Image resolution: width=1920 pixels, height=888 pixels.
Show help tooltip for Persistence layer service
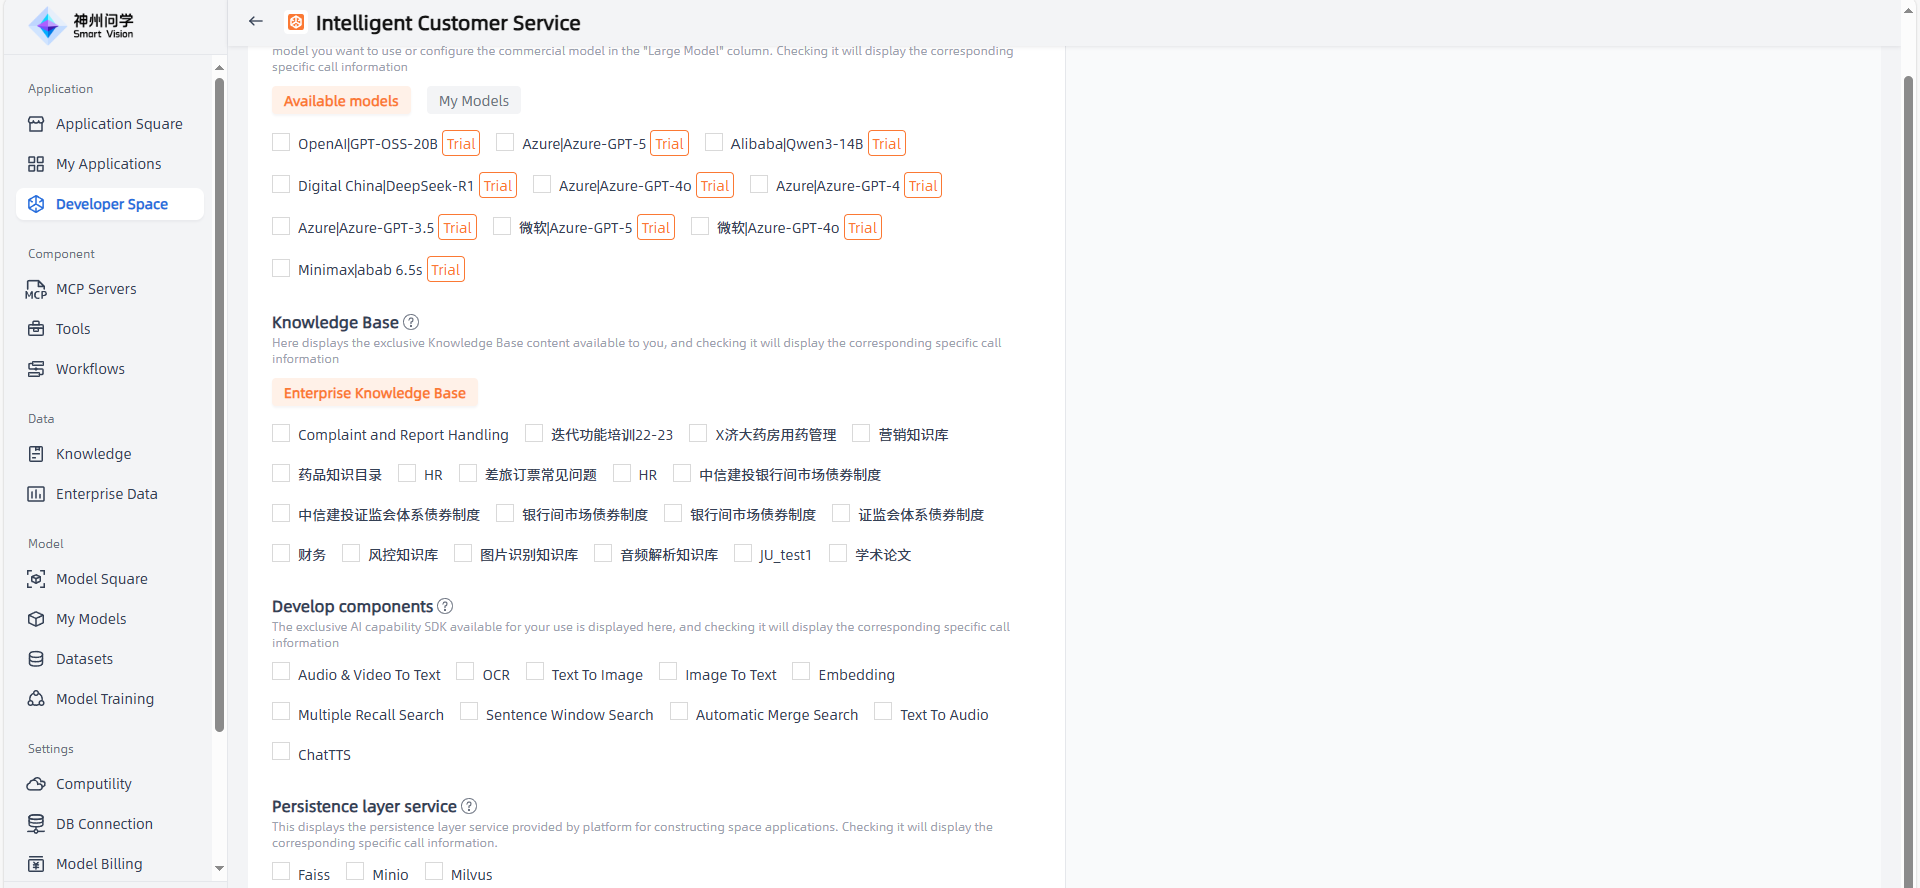tap(469, 806)
